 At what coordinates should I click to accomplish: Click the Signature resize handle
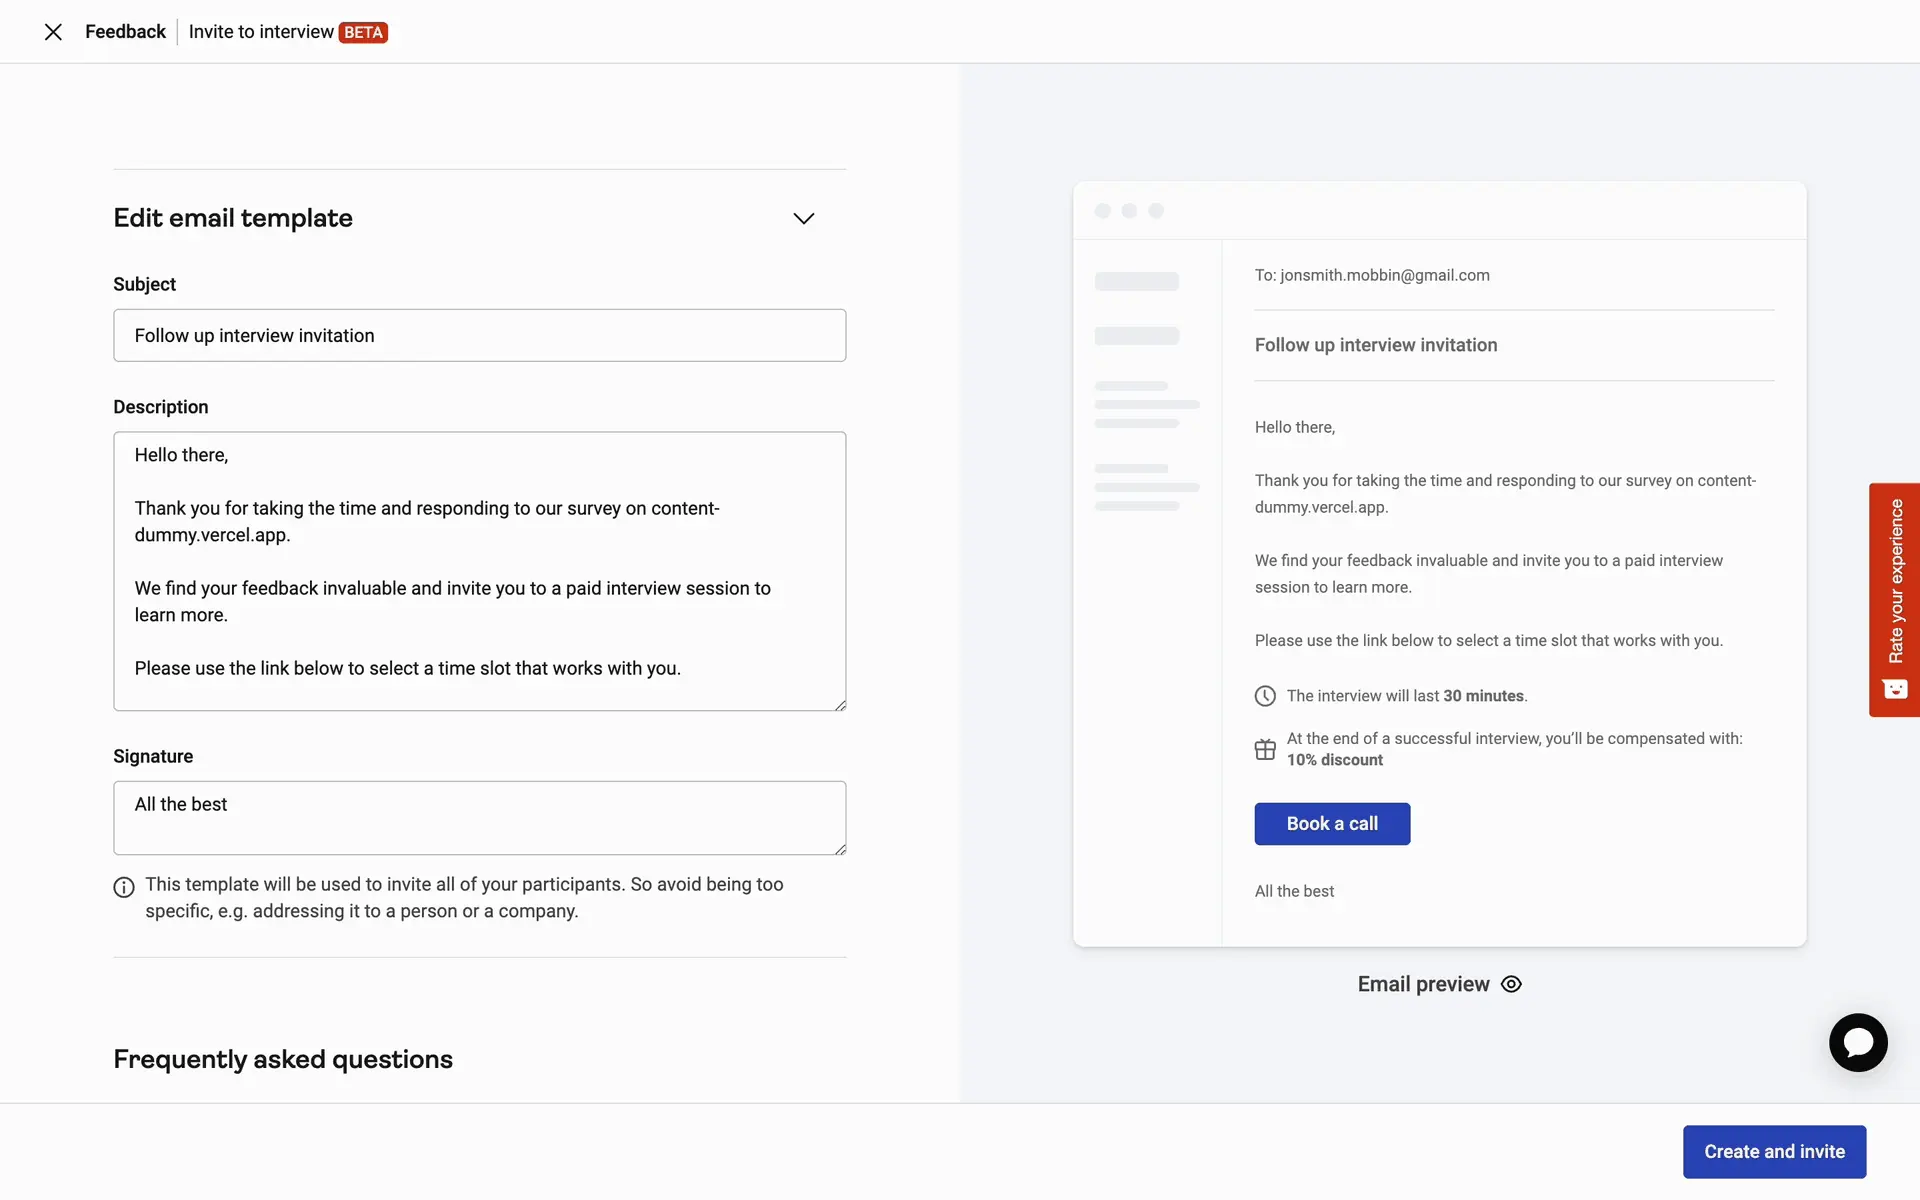(840, 849)
